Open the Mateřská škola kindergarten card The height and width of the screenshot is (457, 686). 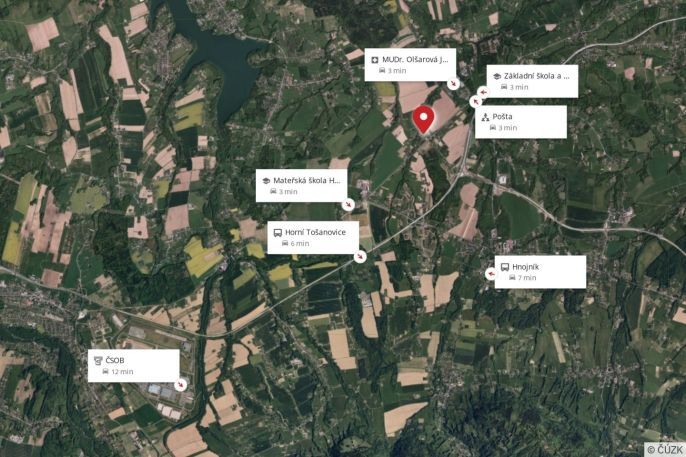(301, 185)
